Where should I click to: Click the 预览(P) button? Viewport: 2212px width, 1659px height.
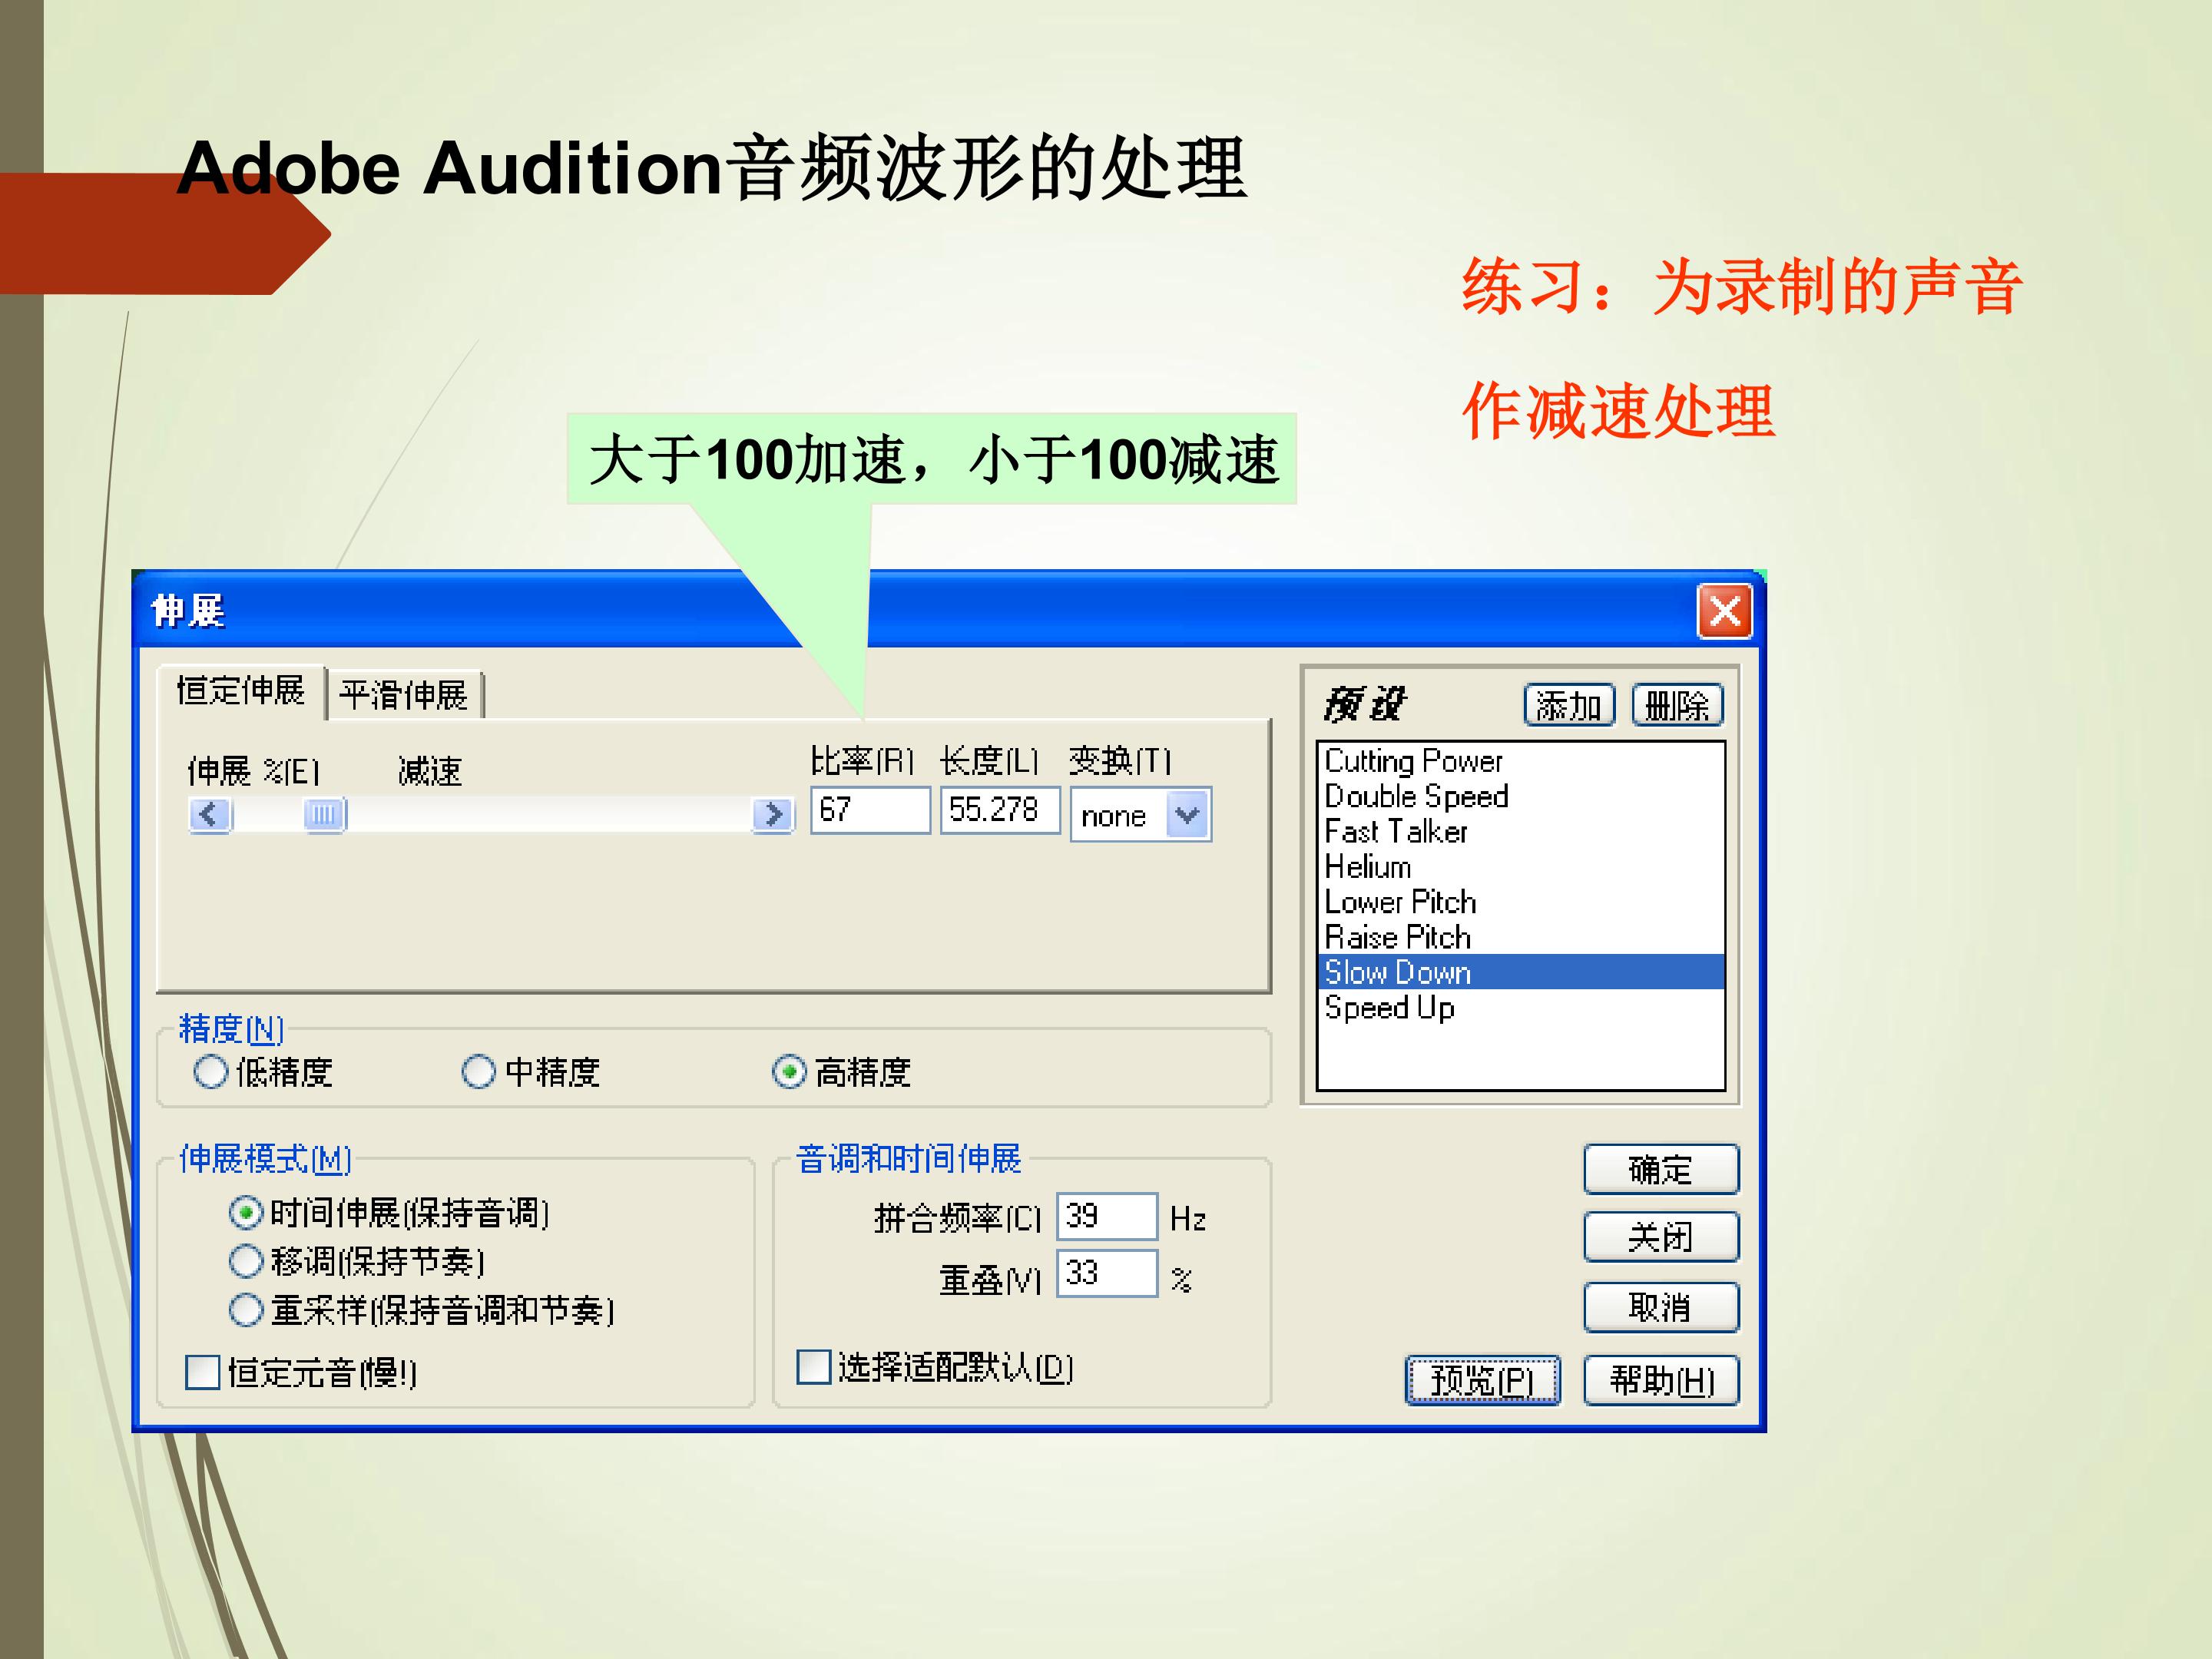[x=1482, y=1381]
